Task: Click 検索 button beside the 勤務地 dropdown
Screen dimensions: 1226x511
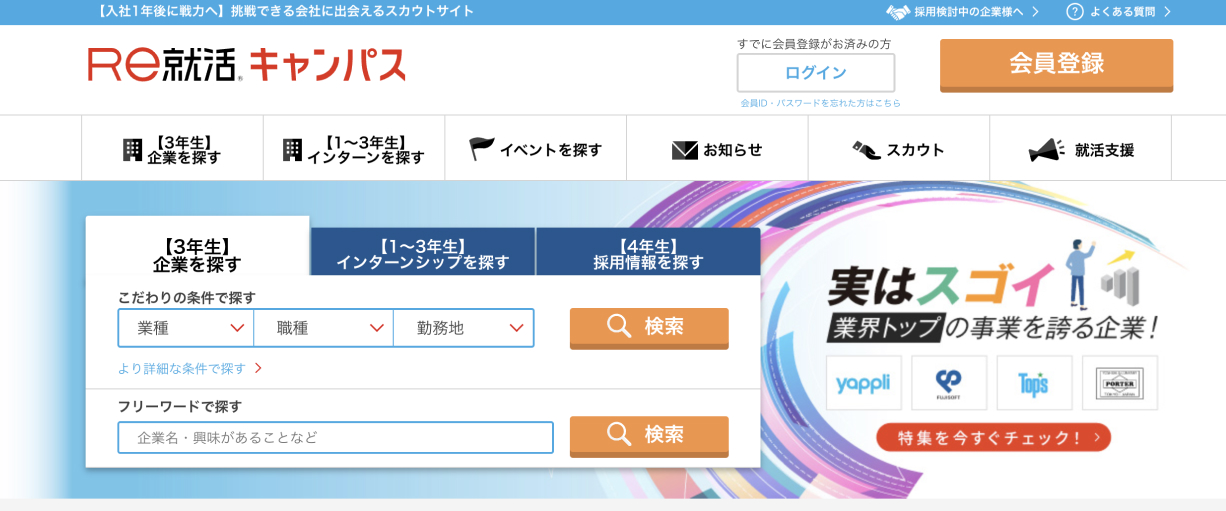Action: (x=649, y=328)
